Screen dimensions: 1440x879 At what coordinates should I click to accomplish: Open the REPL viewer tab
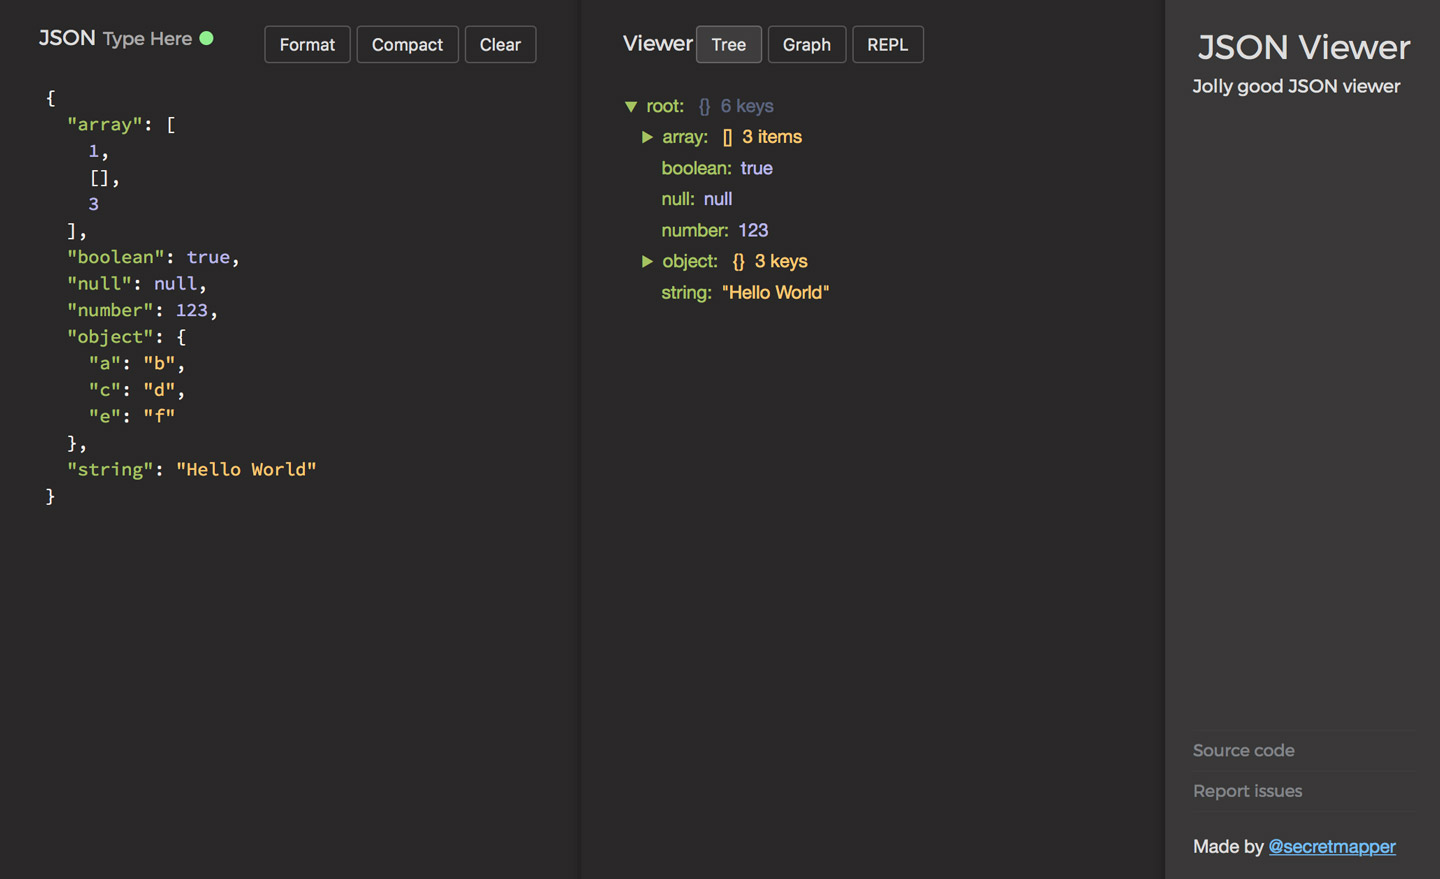887,44
